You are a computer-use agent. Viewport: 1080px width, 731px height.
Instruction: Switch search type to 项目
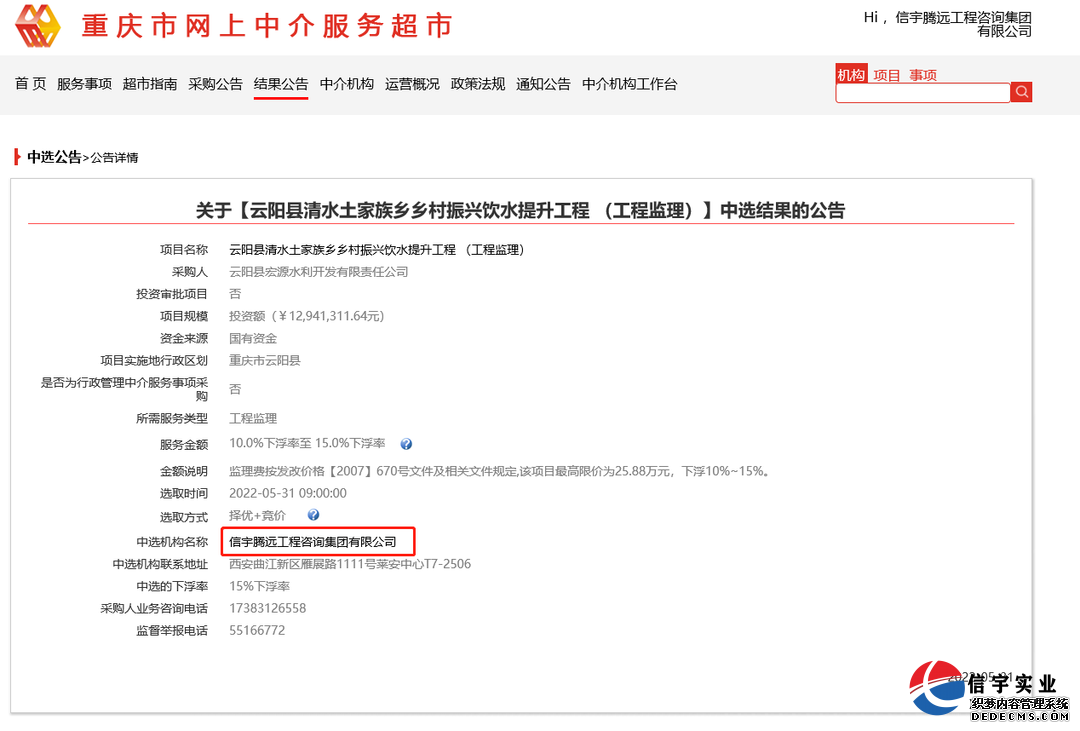(888, 74)
